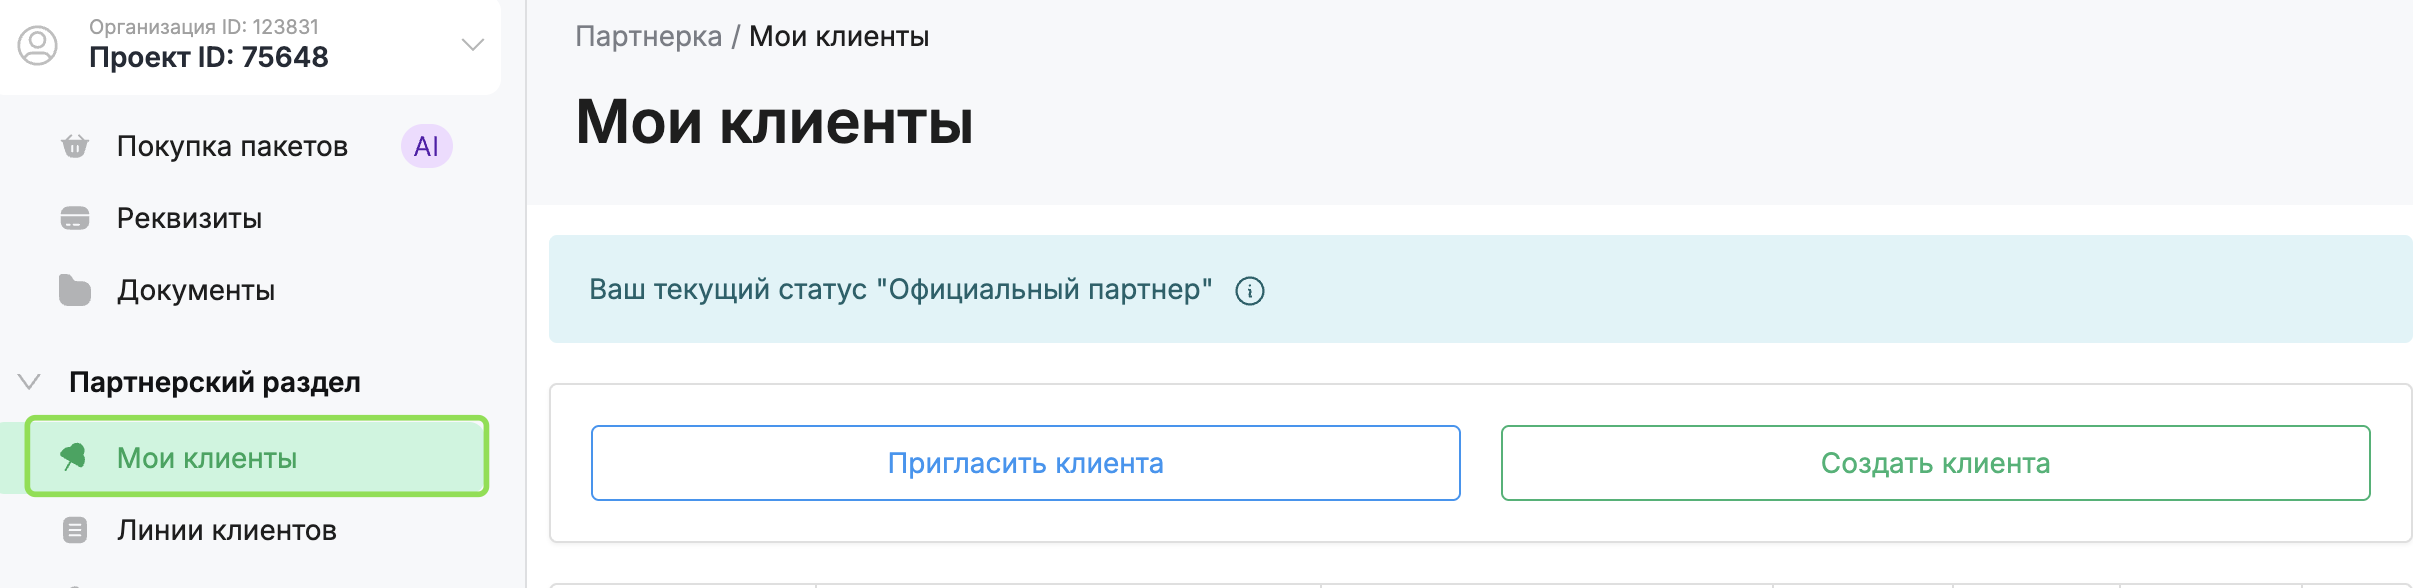Image resolution: width=2413 pixels, height=588 pixels.
Task: Click the green icon beside Мои клиенты
Action: (74, 457)
